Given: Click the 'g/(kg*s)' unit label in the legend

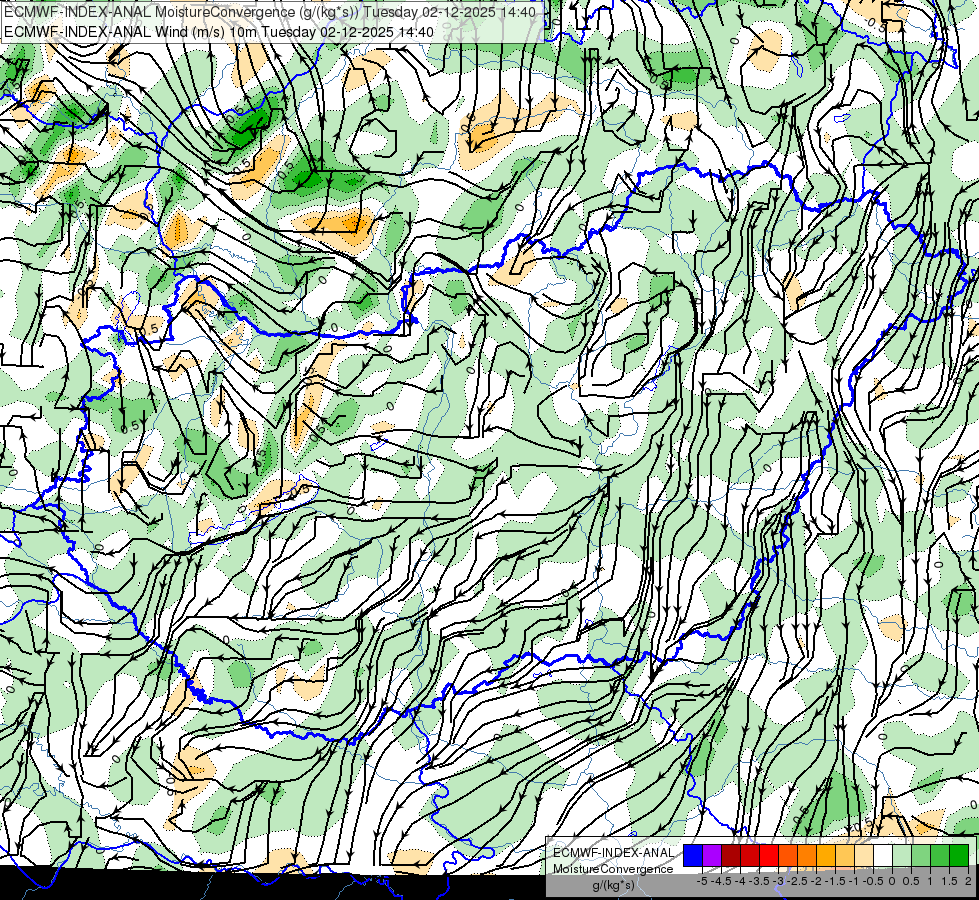Looking at the screenshot, I should [614, 885].
